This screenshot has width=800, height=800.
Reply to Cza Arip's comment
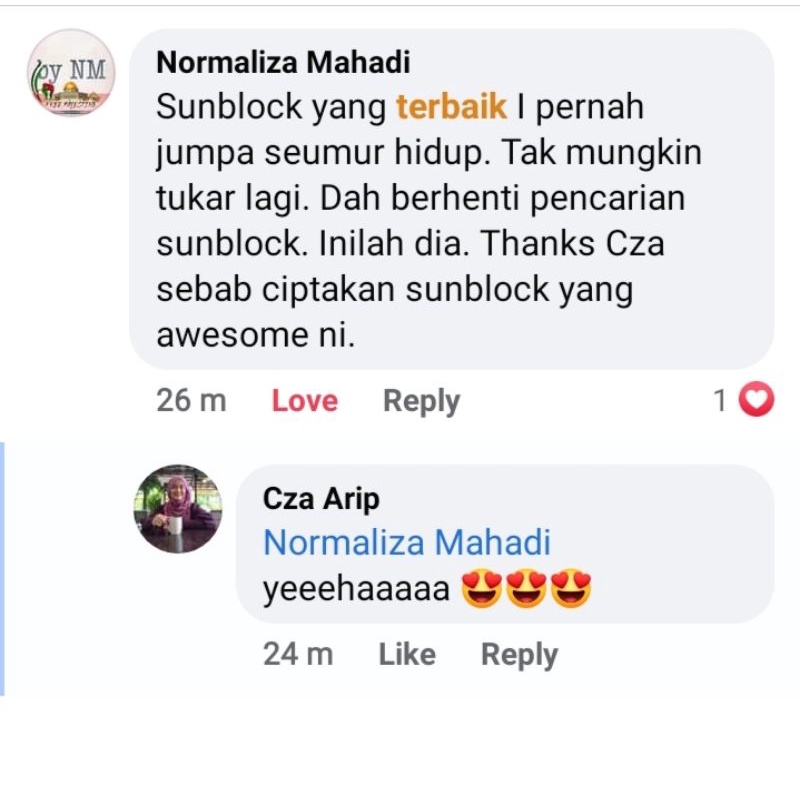(x=519, y=655)
